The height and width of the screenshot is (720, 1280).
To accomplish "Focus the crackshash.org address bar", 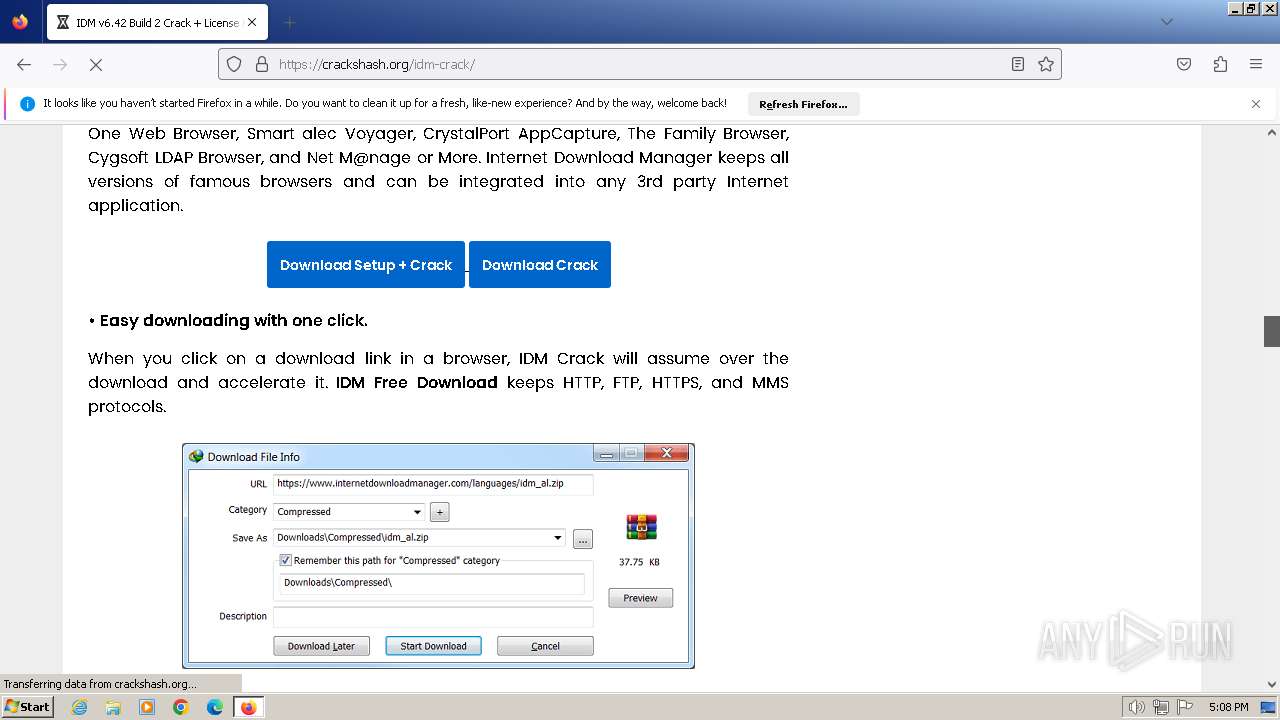I will tap(640, 64).
